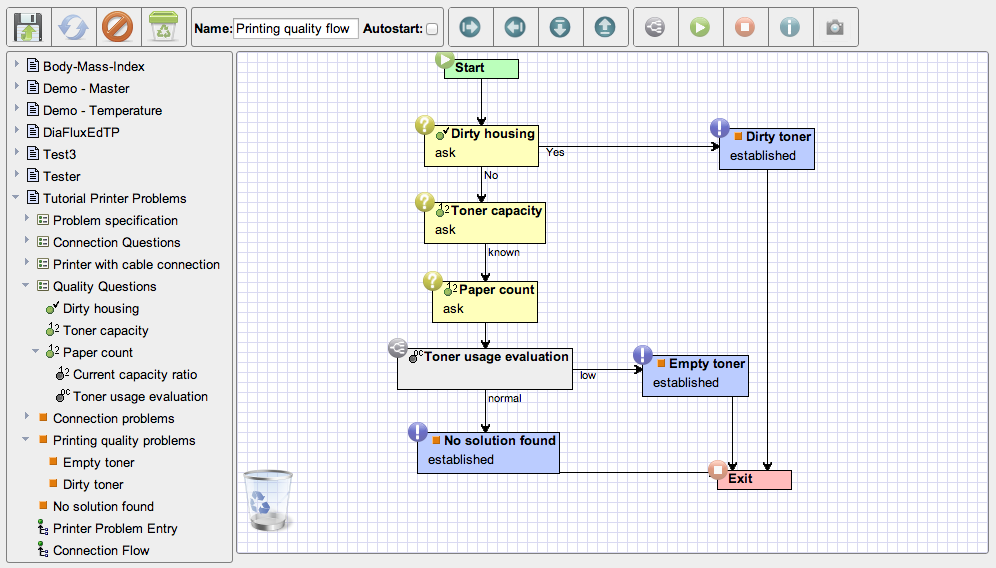Select the Dirty toner established node
996x568 pixels.
click(x=767, y=149)
